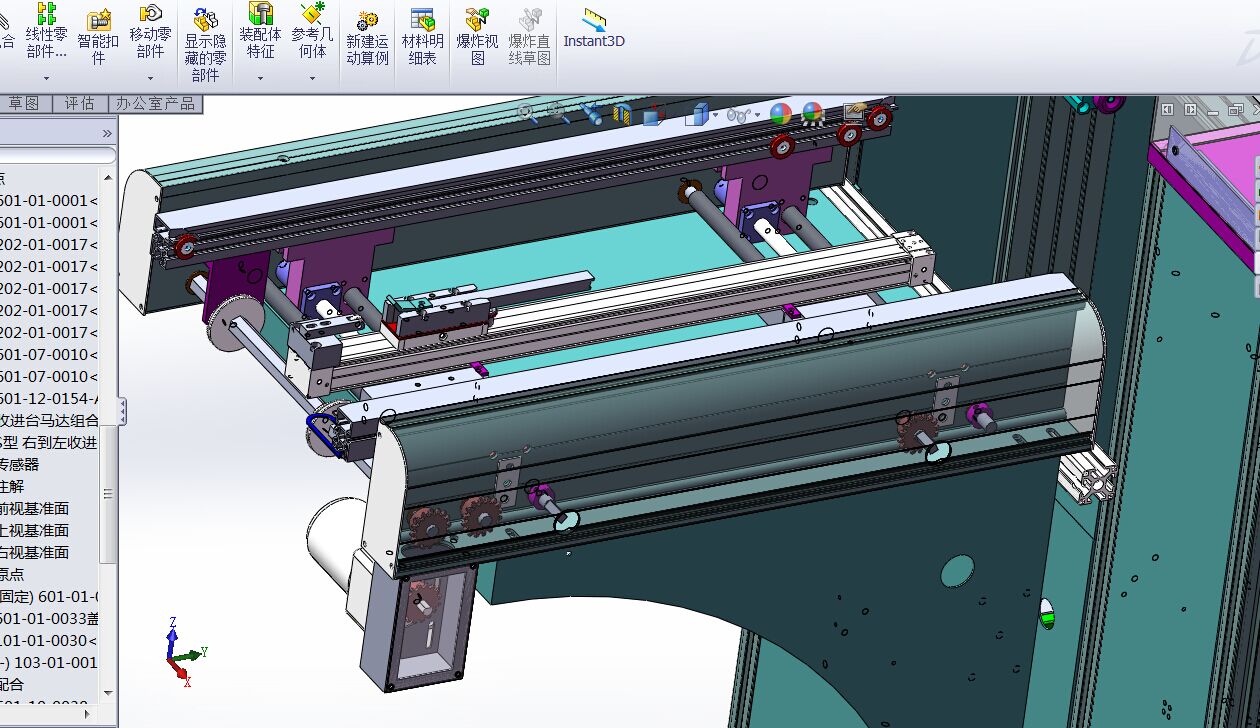1260x728 pixels.
Task: Select the 传感器 (Sensors) tree item
Action: point(20,464)
